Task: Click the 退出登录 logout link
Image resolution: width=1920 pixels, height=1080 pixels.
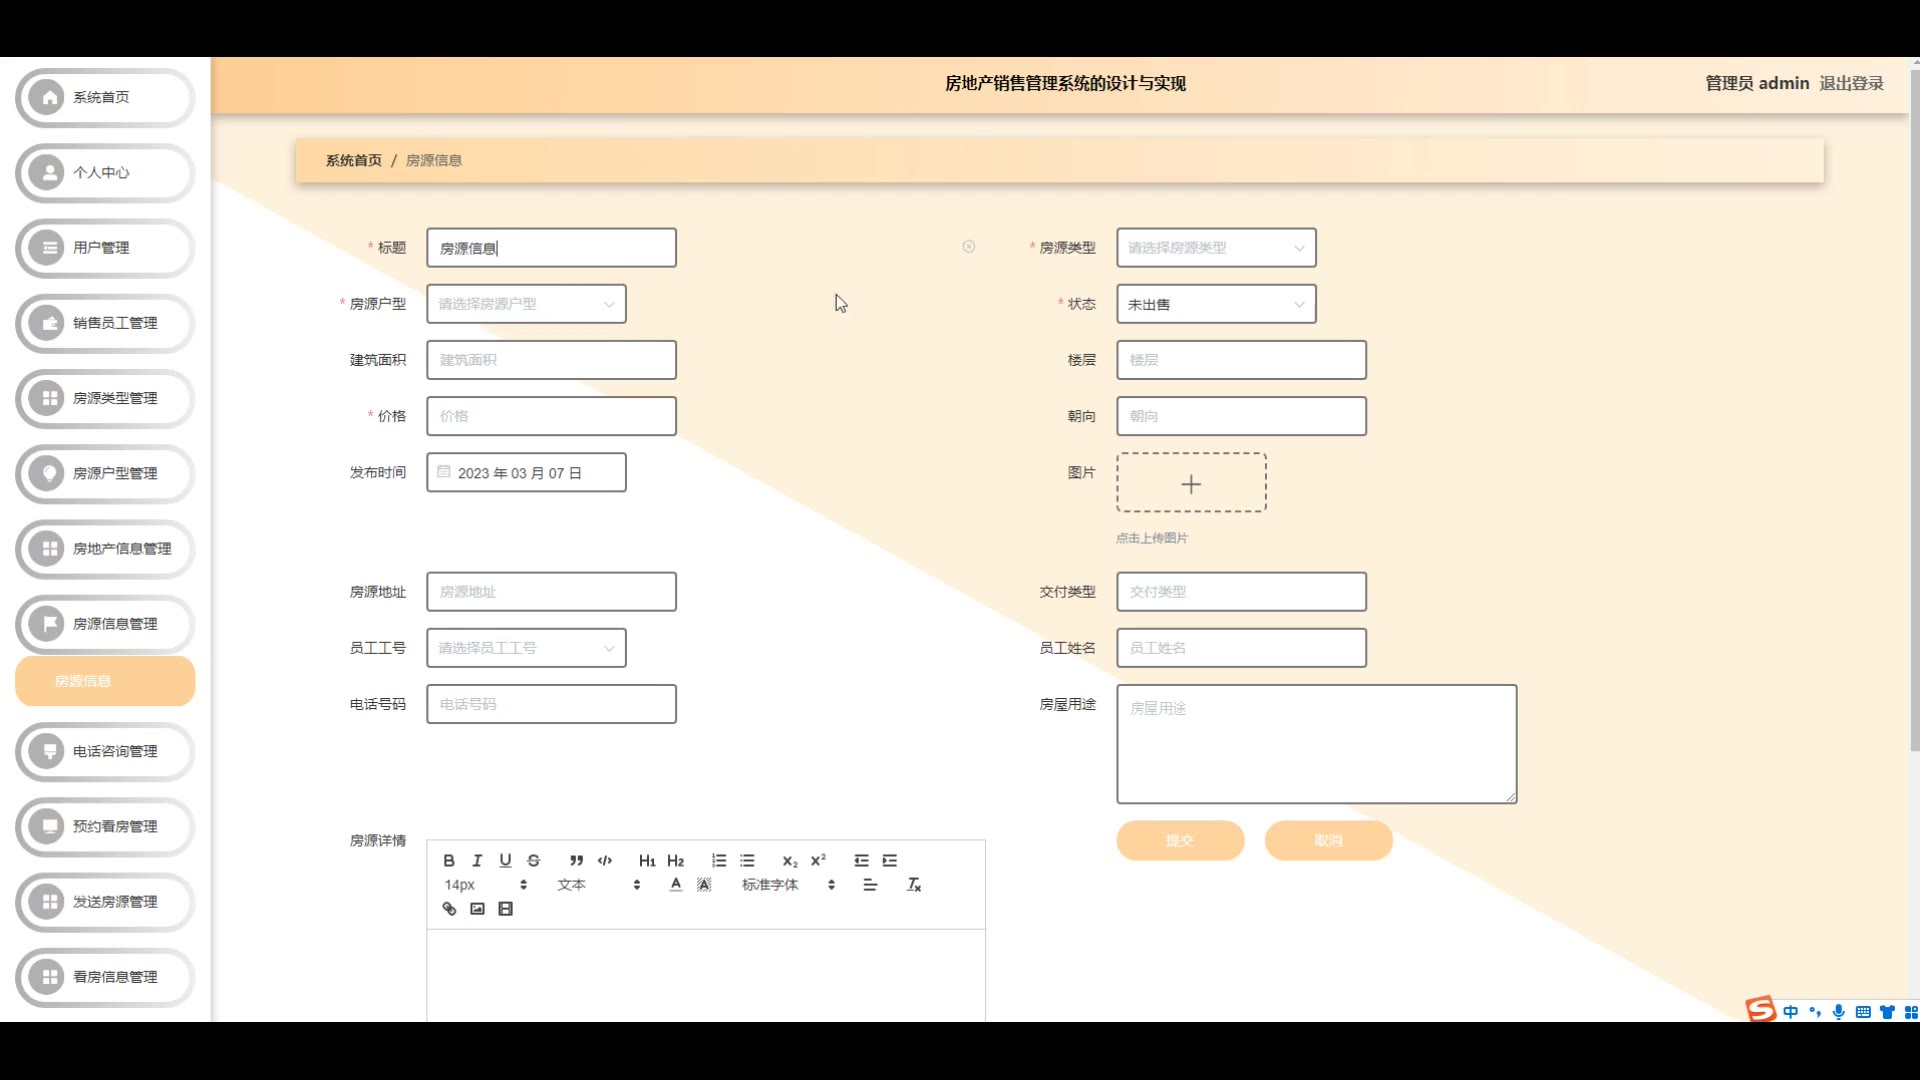Action: pos(1851,83)
